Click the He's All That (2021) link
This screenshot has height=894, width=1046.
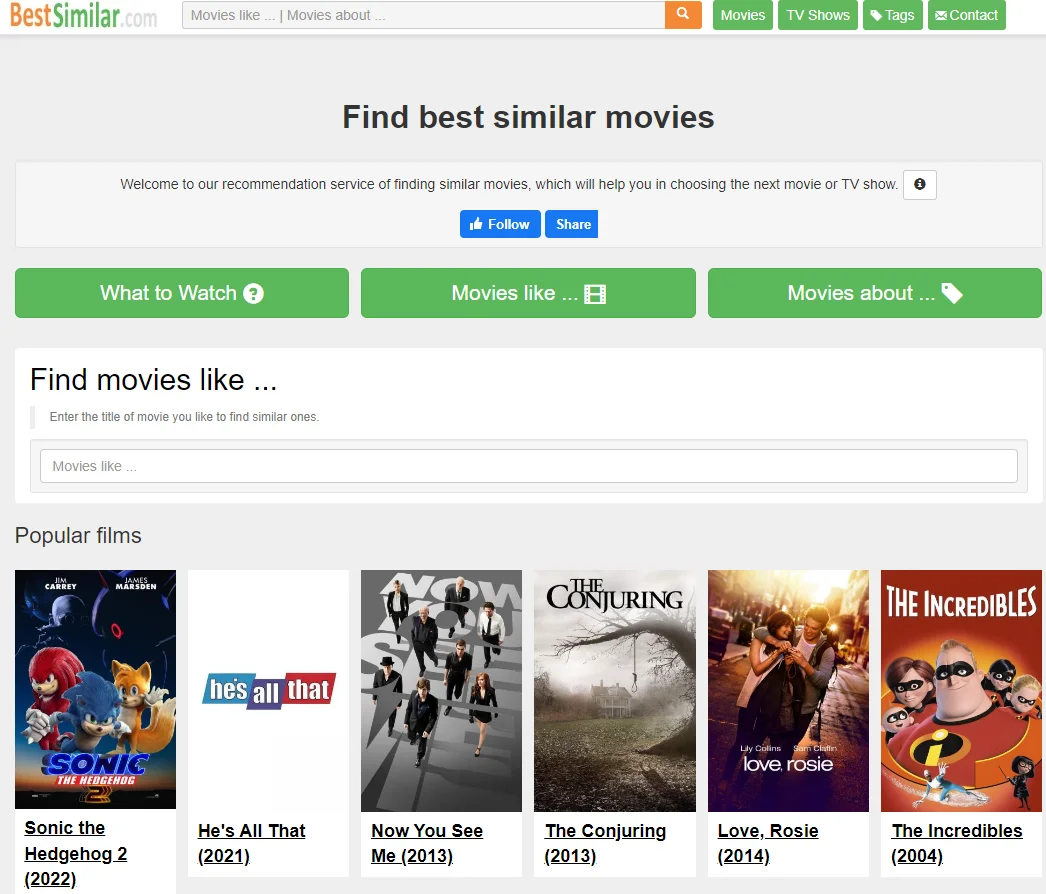[x=251, y=843]
